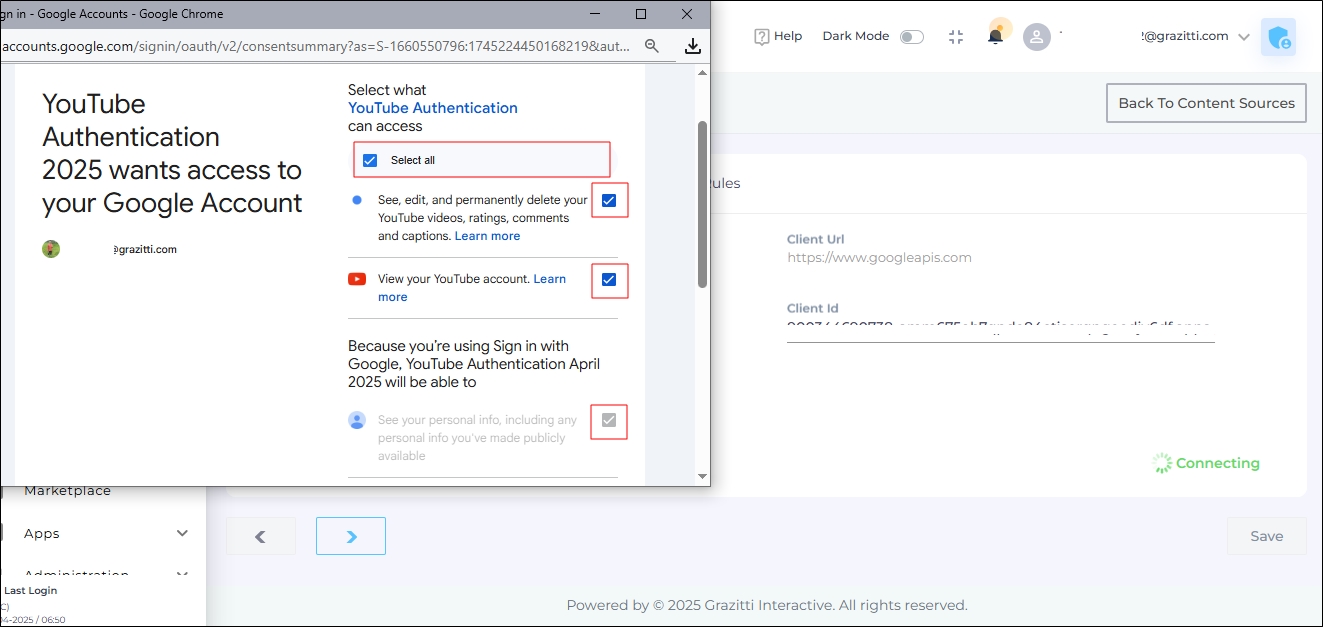Click the exit fullscreen arrows icon
Image resolution: width=1323 pixels, height=627 pixels.
(x=956, y=37)
